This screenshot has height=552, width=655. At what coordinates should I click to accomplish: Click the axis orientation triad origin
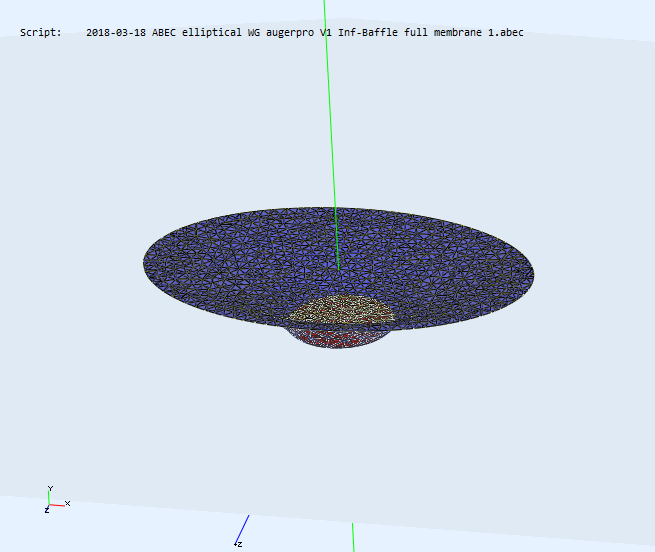(49, 505)
